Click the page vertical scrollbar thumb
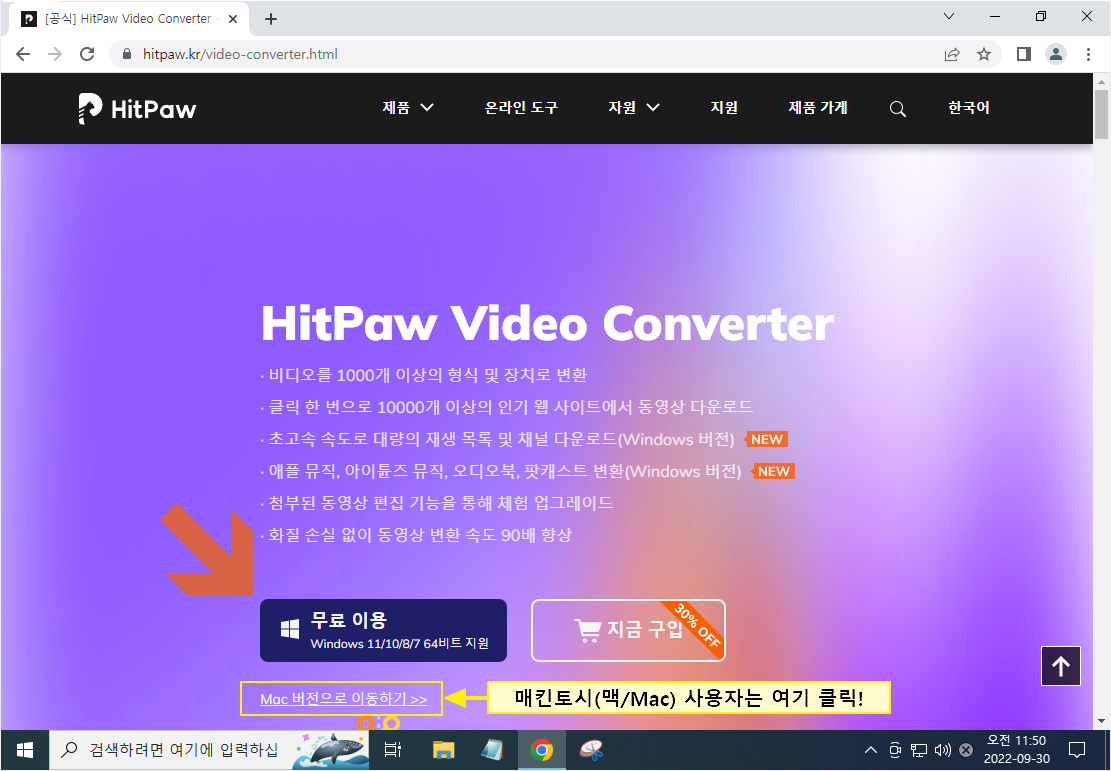The height and width of the screenshot is (771, 1111). pyautogui.click(x=1100, y=113)
